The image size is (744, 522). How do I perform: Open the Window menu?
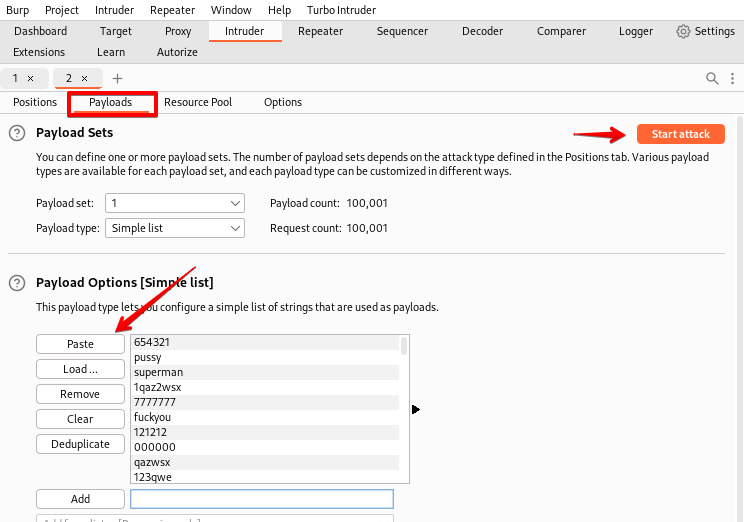231,10
